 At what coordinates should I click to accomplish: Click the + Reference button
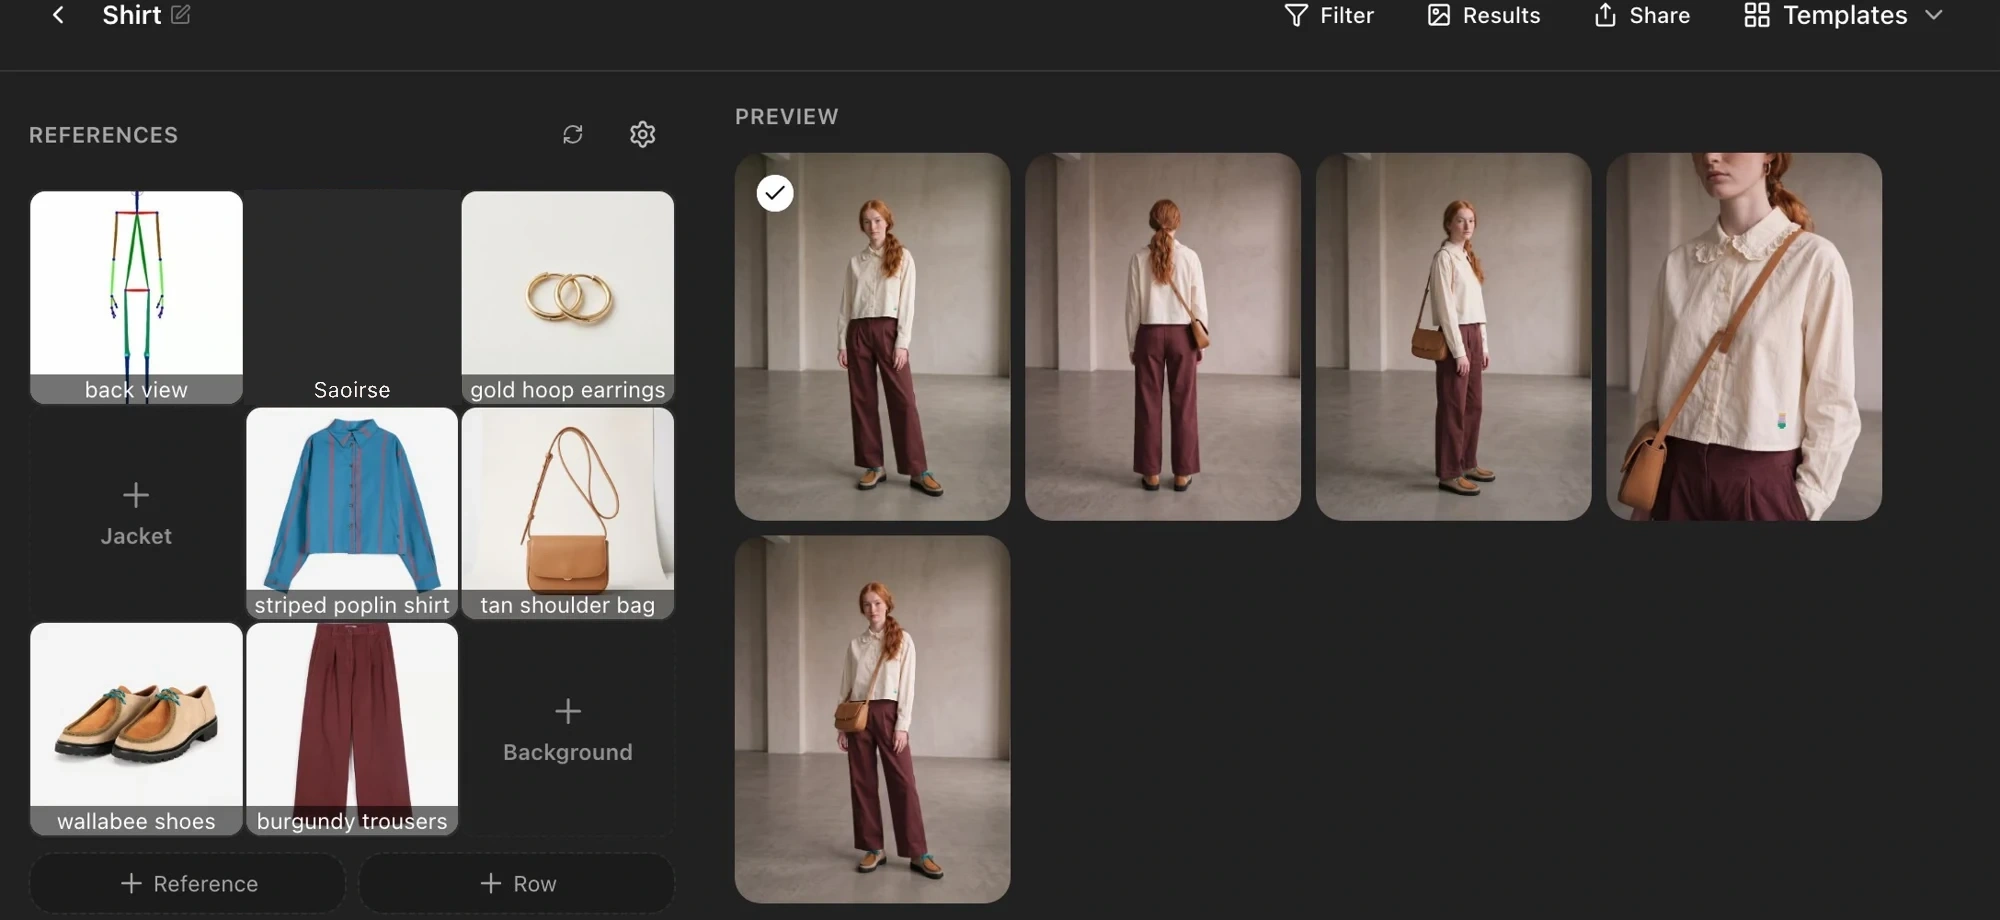[188, 883]
